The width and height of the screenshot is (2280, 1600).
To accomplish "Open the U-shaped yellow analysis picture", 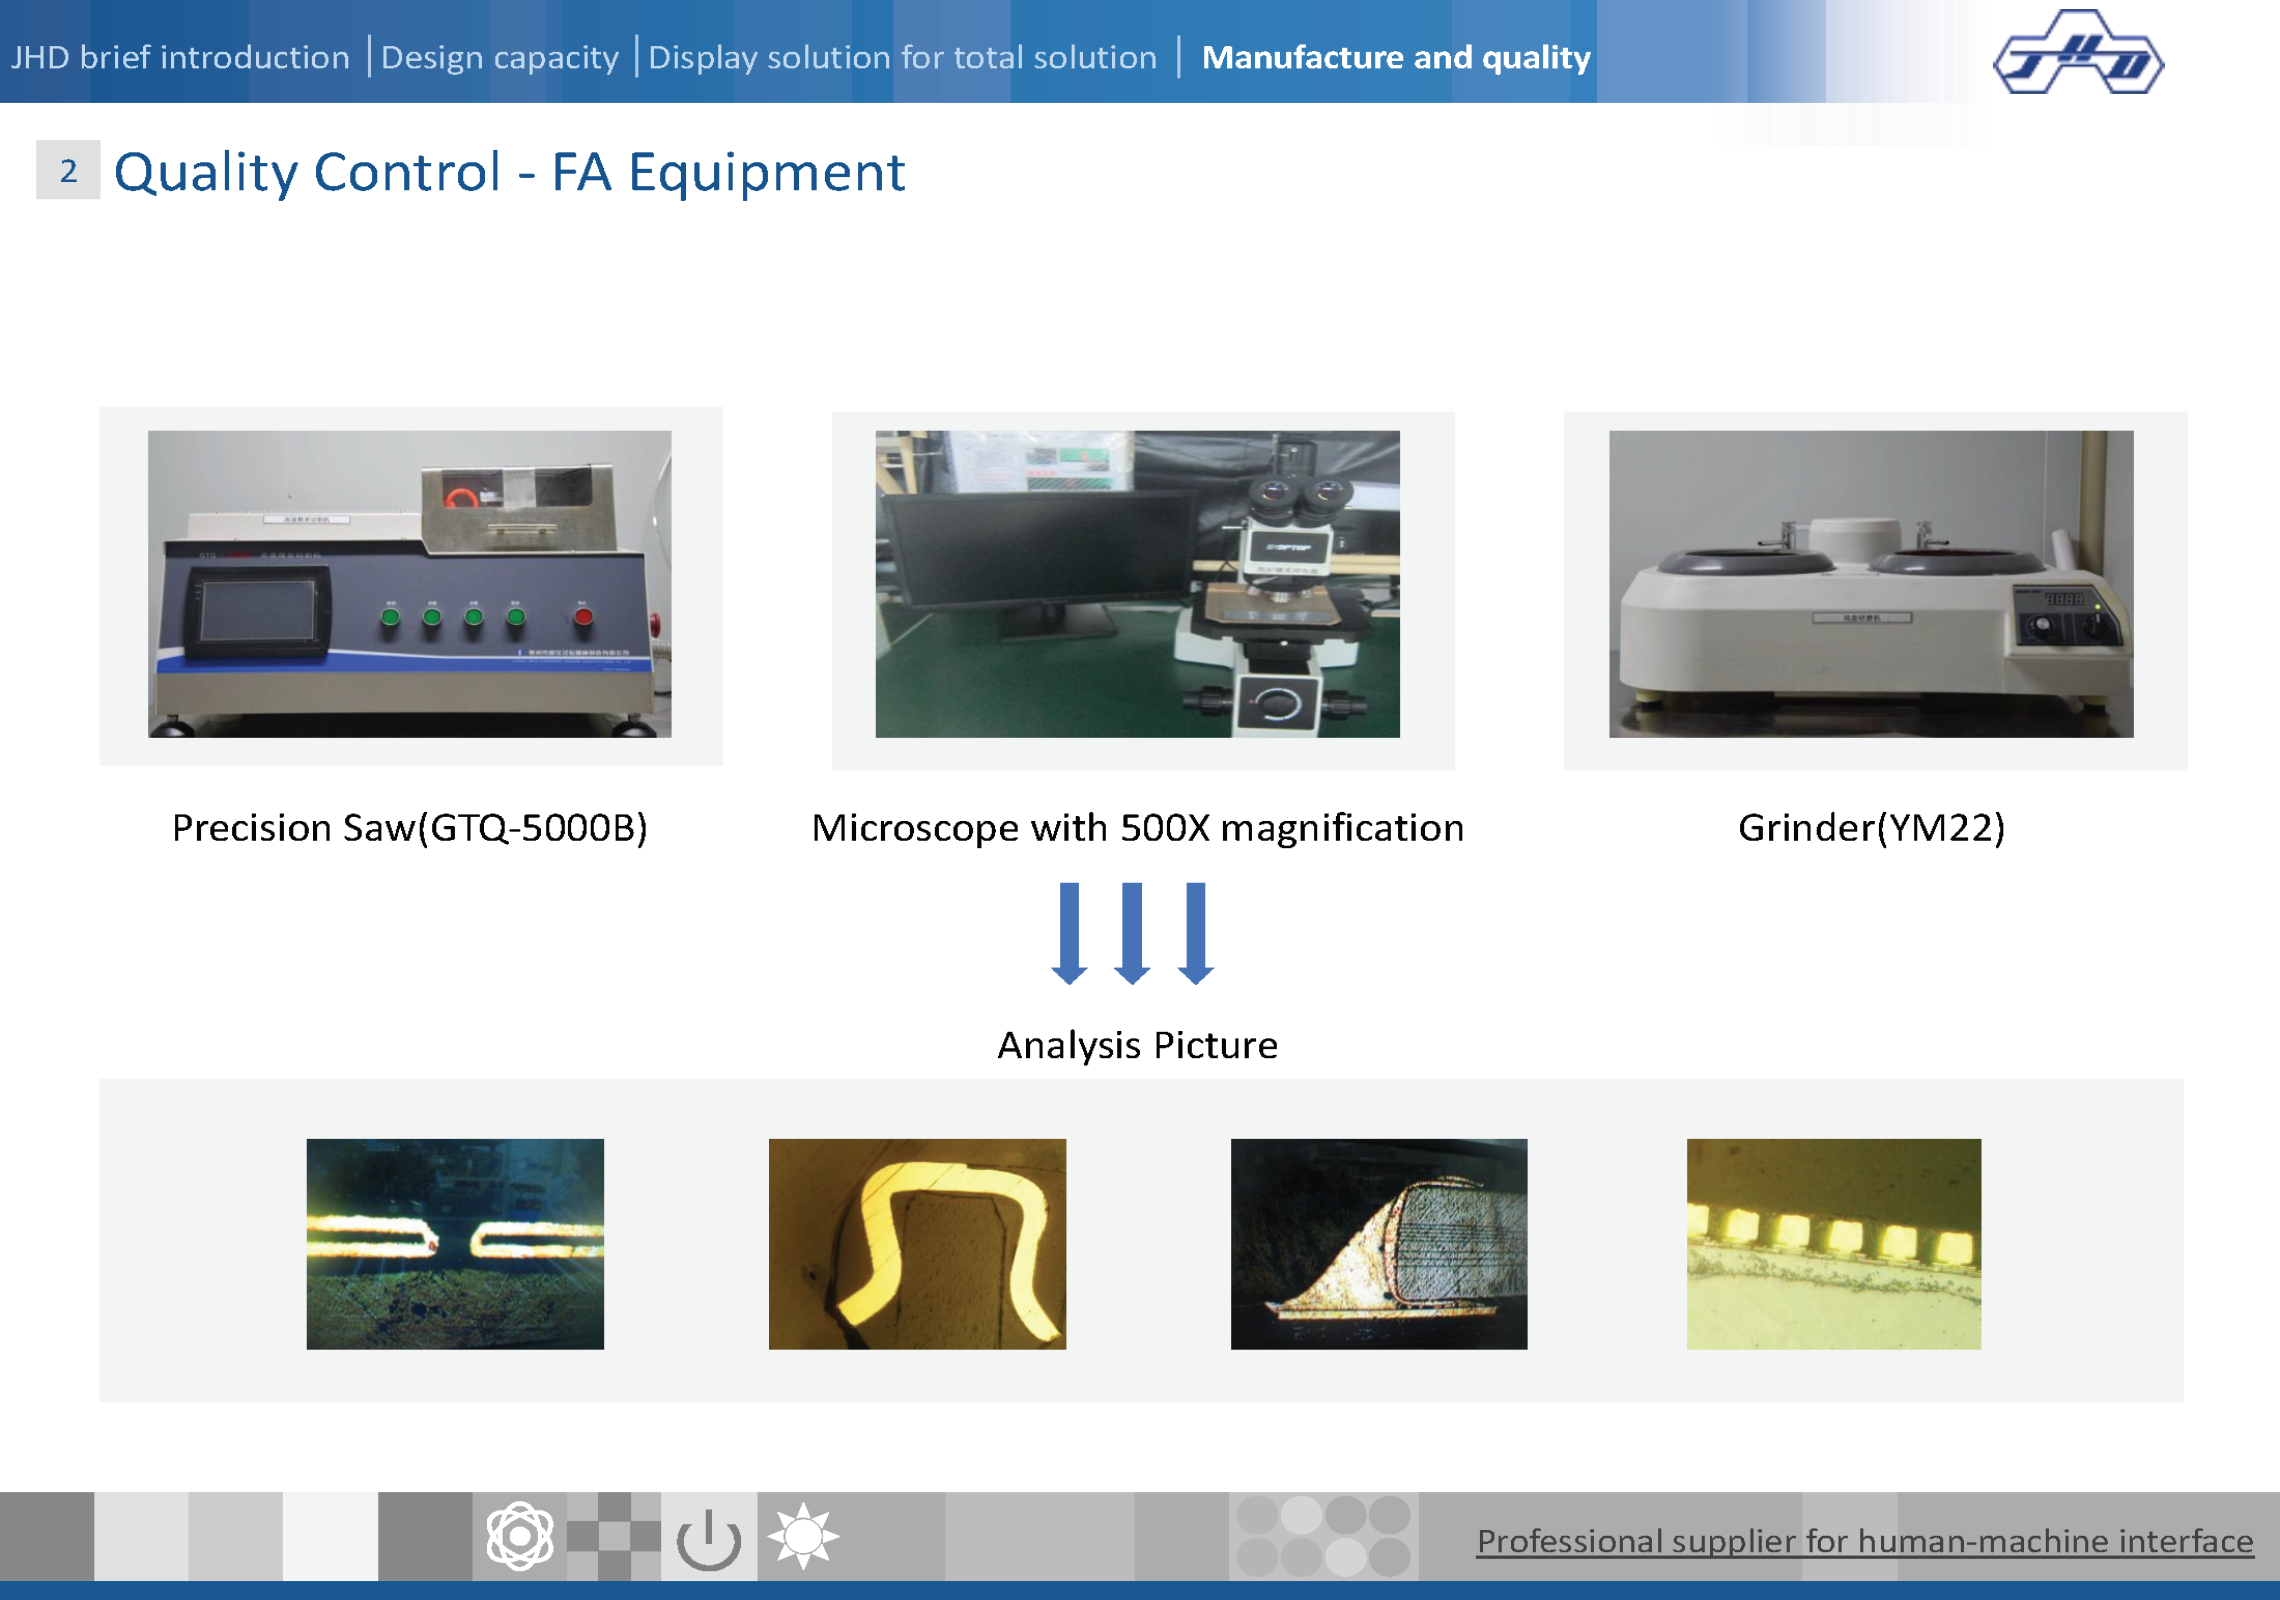I will coord(917,1244).
